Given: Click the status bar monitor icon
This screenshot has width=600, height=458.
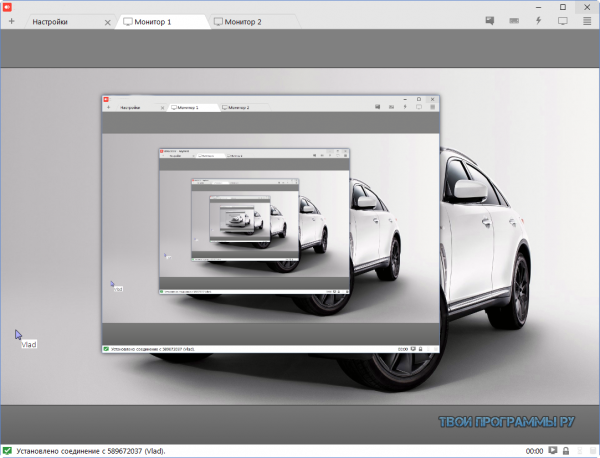Looking at the screenshot, I should 553,451.
